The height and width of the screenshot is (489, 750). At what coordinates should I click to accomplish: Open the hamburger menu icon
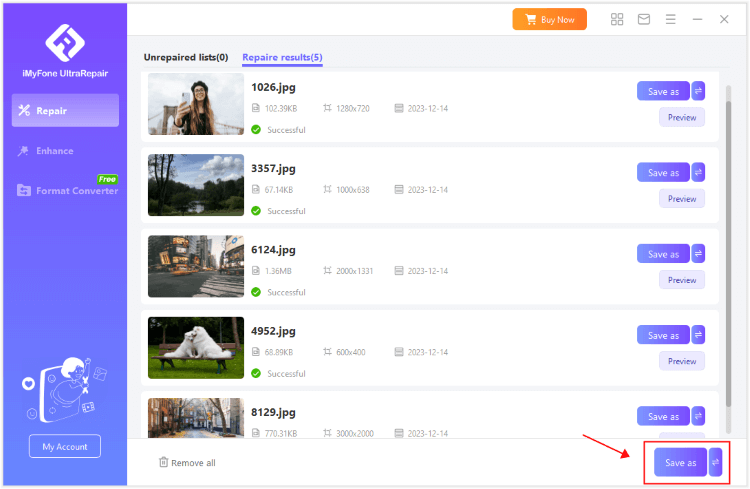click(x=671, y=19)
